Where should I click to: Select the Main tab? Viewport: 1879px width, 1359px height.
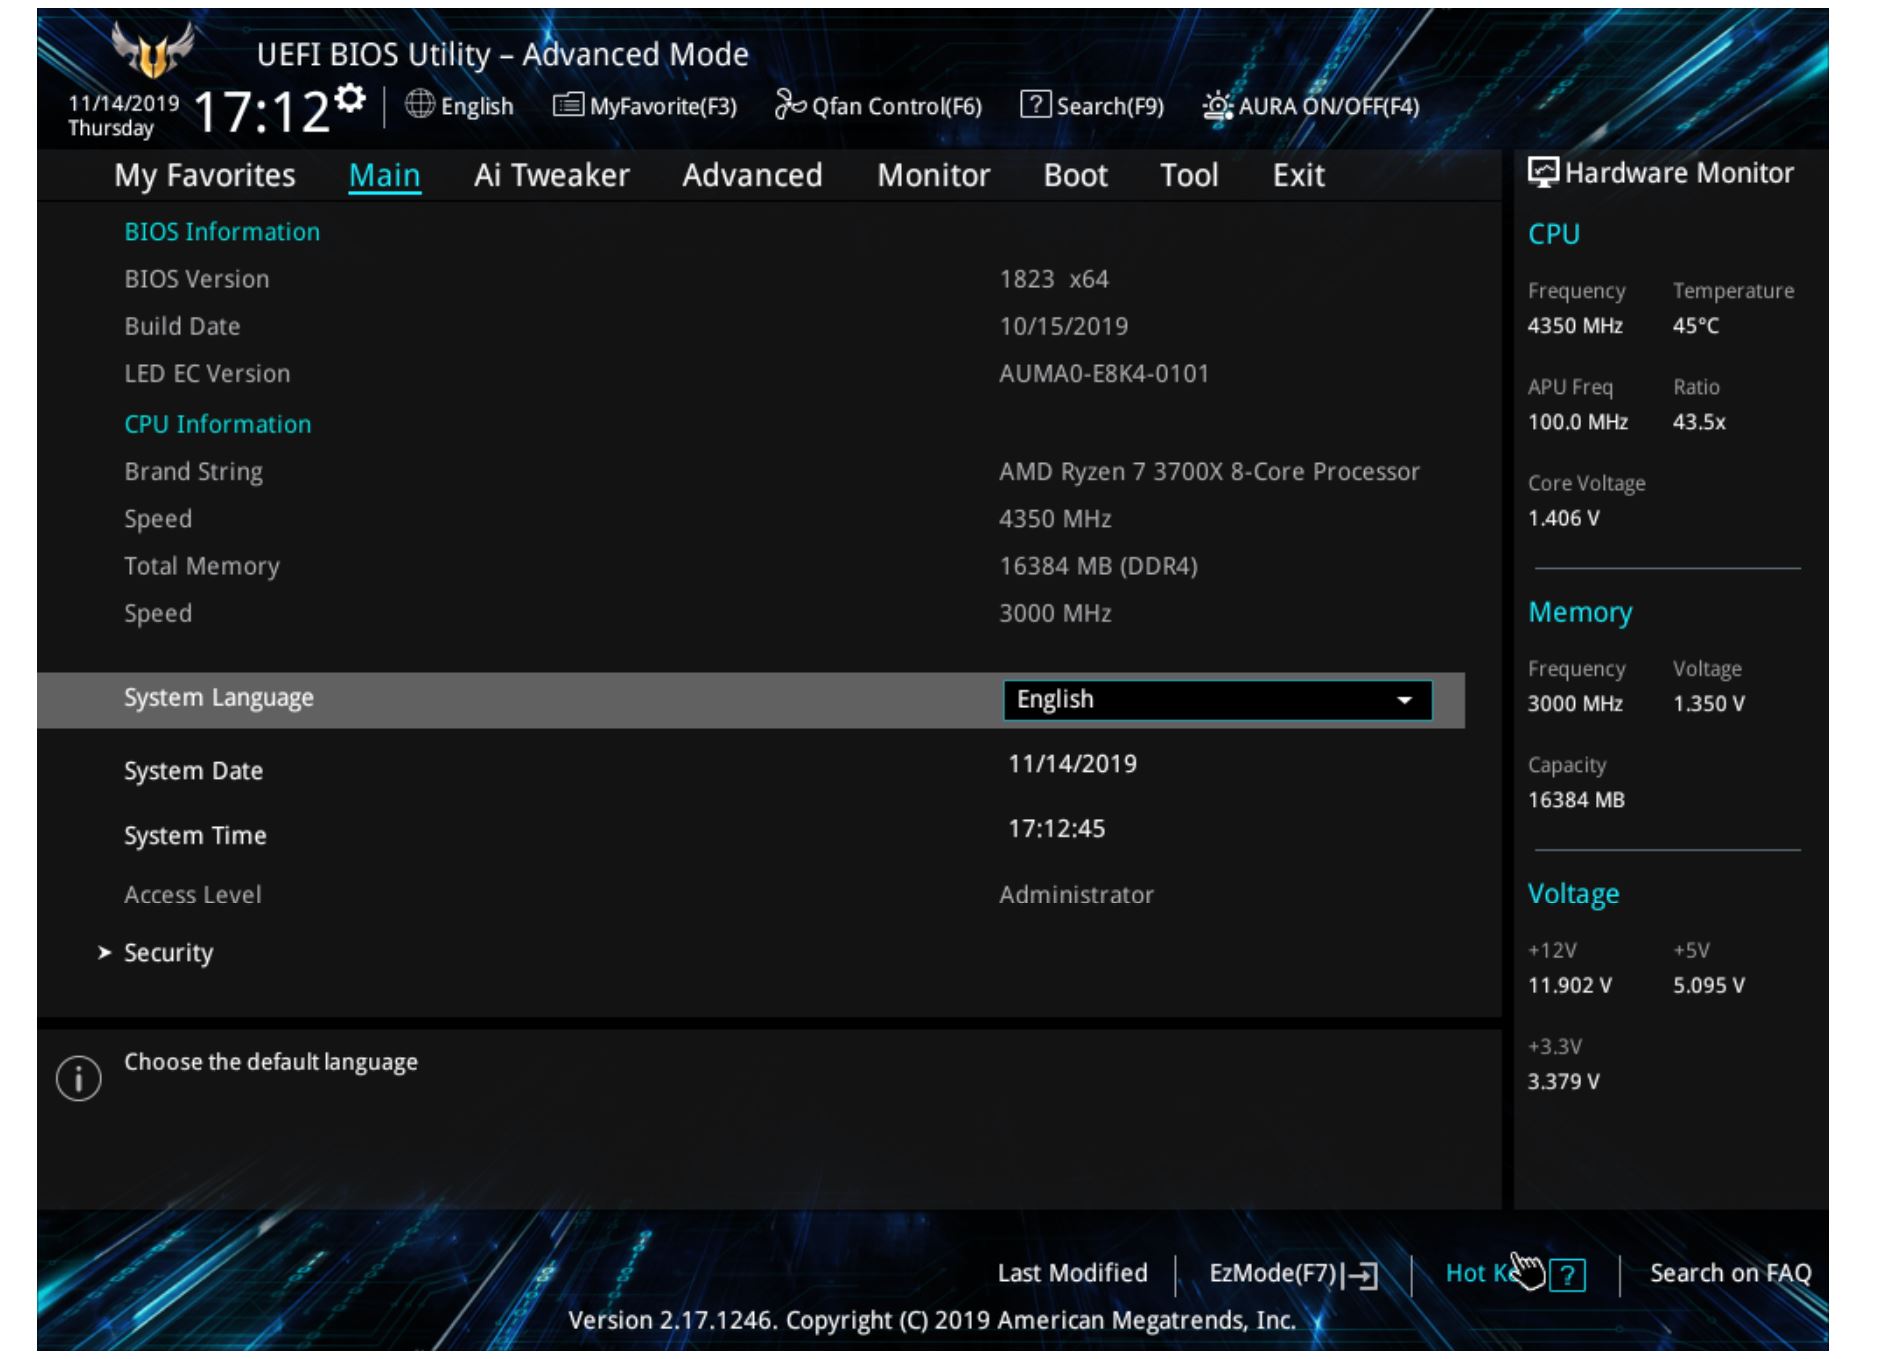pos(384,175)
